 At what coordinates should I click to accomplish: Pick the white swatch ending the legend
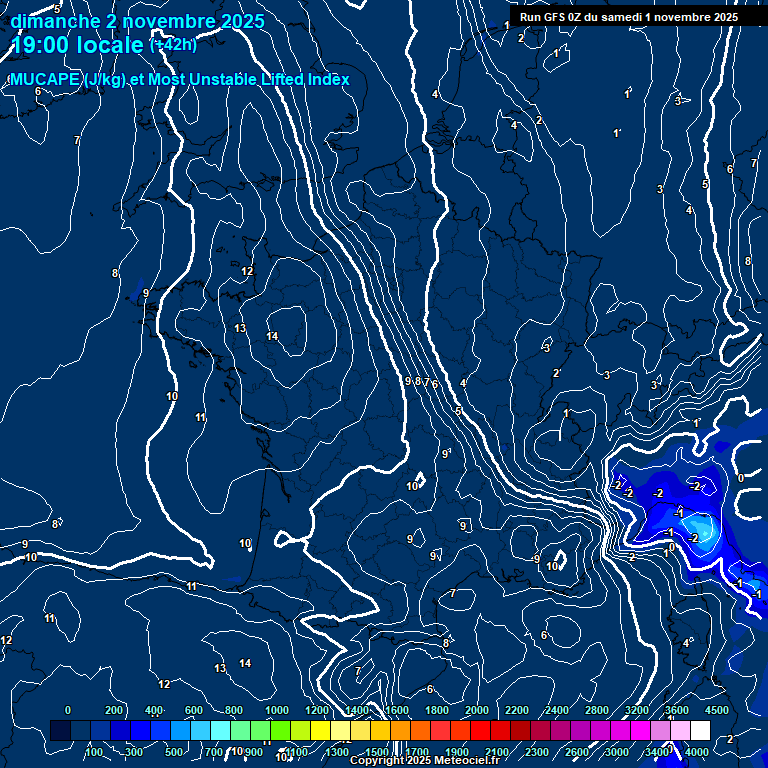(x=700, y=730)
